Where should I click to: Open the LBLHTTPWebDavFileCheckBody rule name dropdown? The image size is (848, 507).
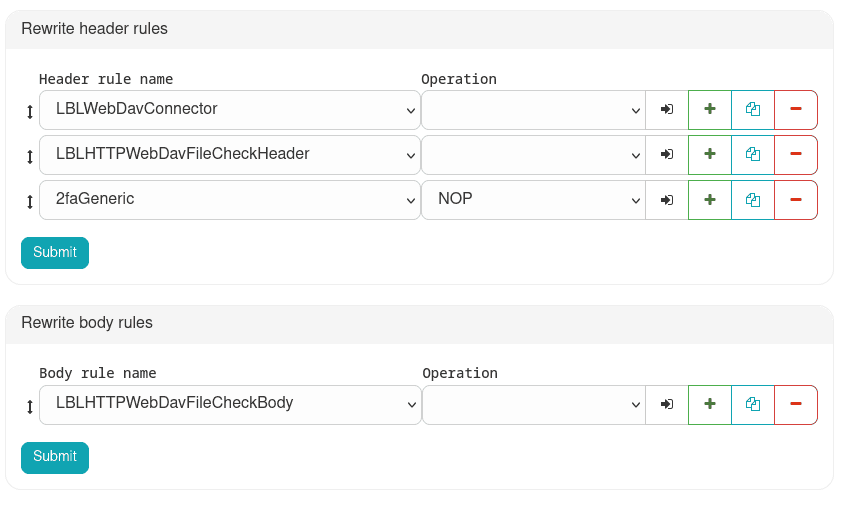[x=229, y=405]
